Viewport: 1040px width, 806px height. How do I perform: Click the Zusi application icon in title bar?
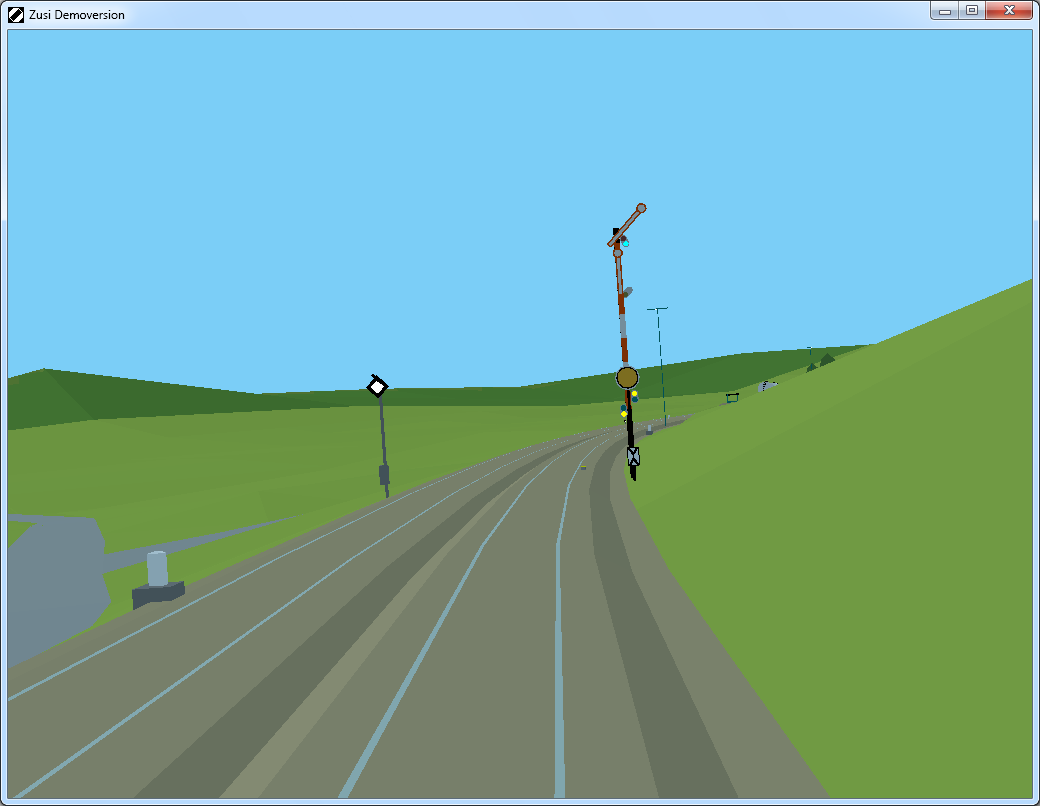point(16,15)
